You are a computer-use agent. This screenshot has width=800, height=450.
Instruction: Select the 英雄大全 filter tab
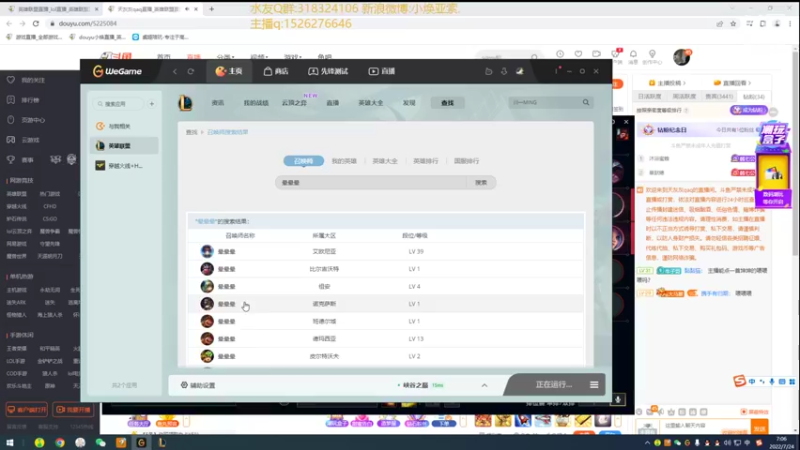click(385, 161)
